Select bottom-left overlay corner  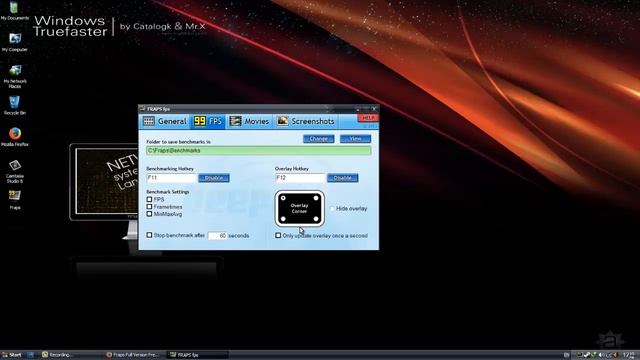pos(283,219)
